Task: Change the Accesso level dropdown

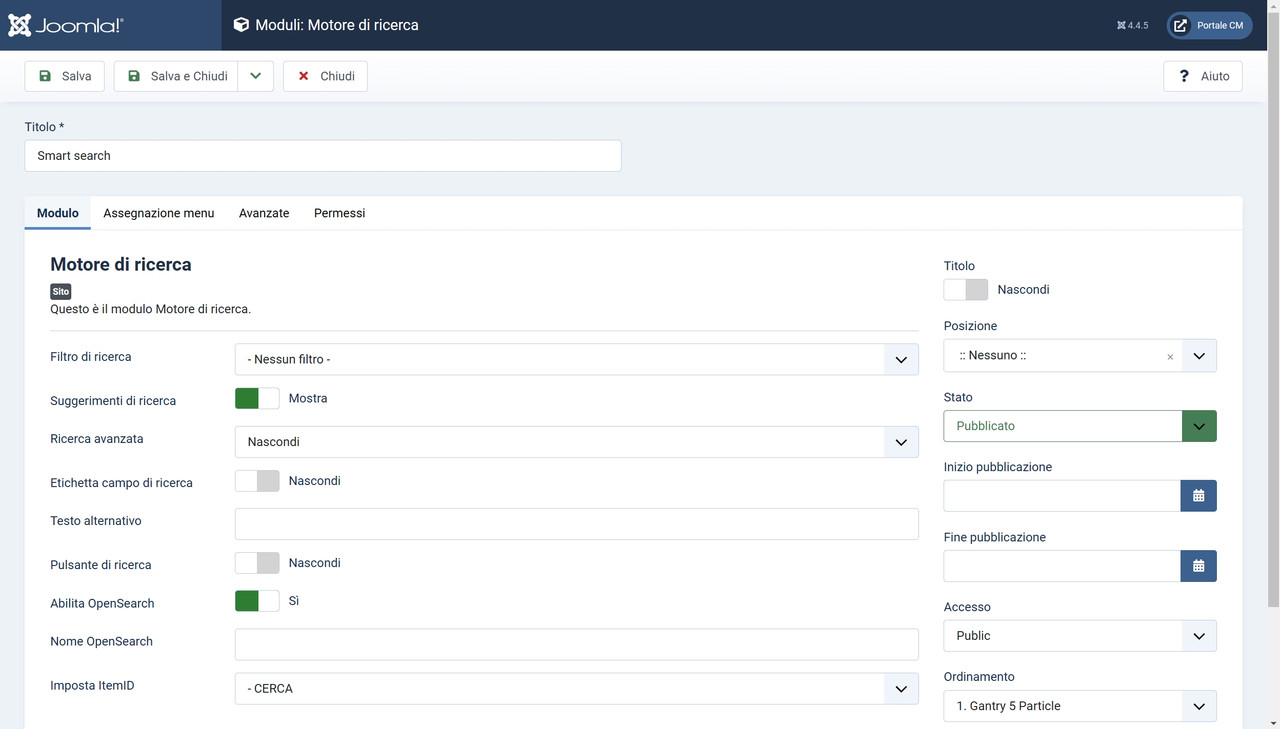Action: click(1079, 635)
